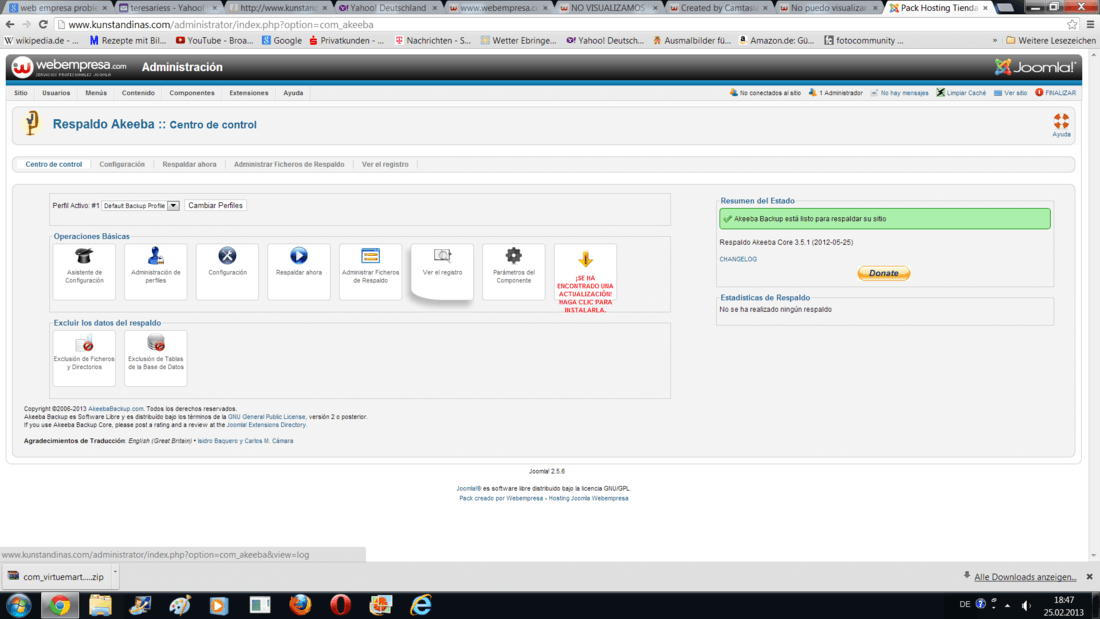Open AkeebaBackup.com copyright link

coord(116,408)
